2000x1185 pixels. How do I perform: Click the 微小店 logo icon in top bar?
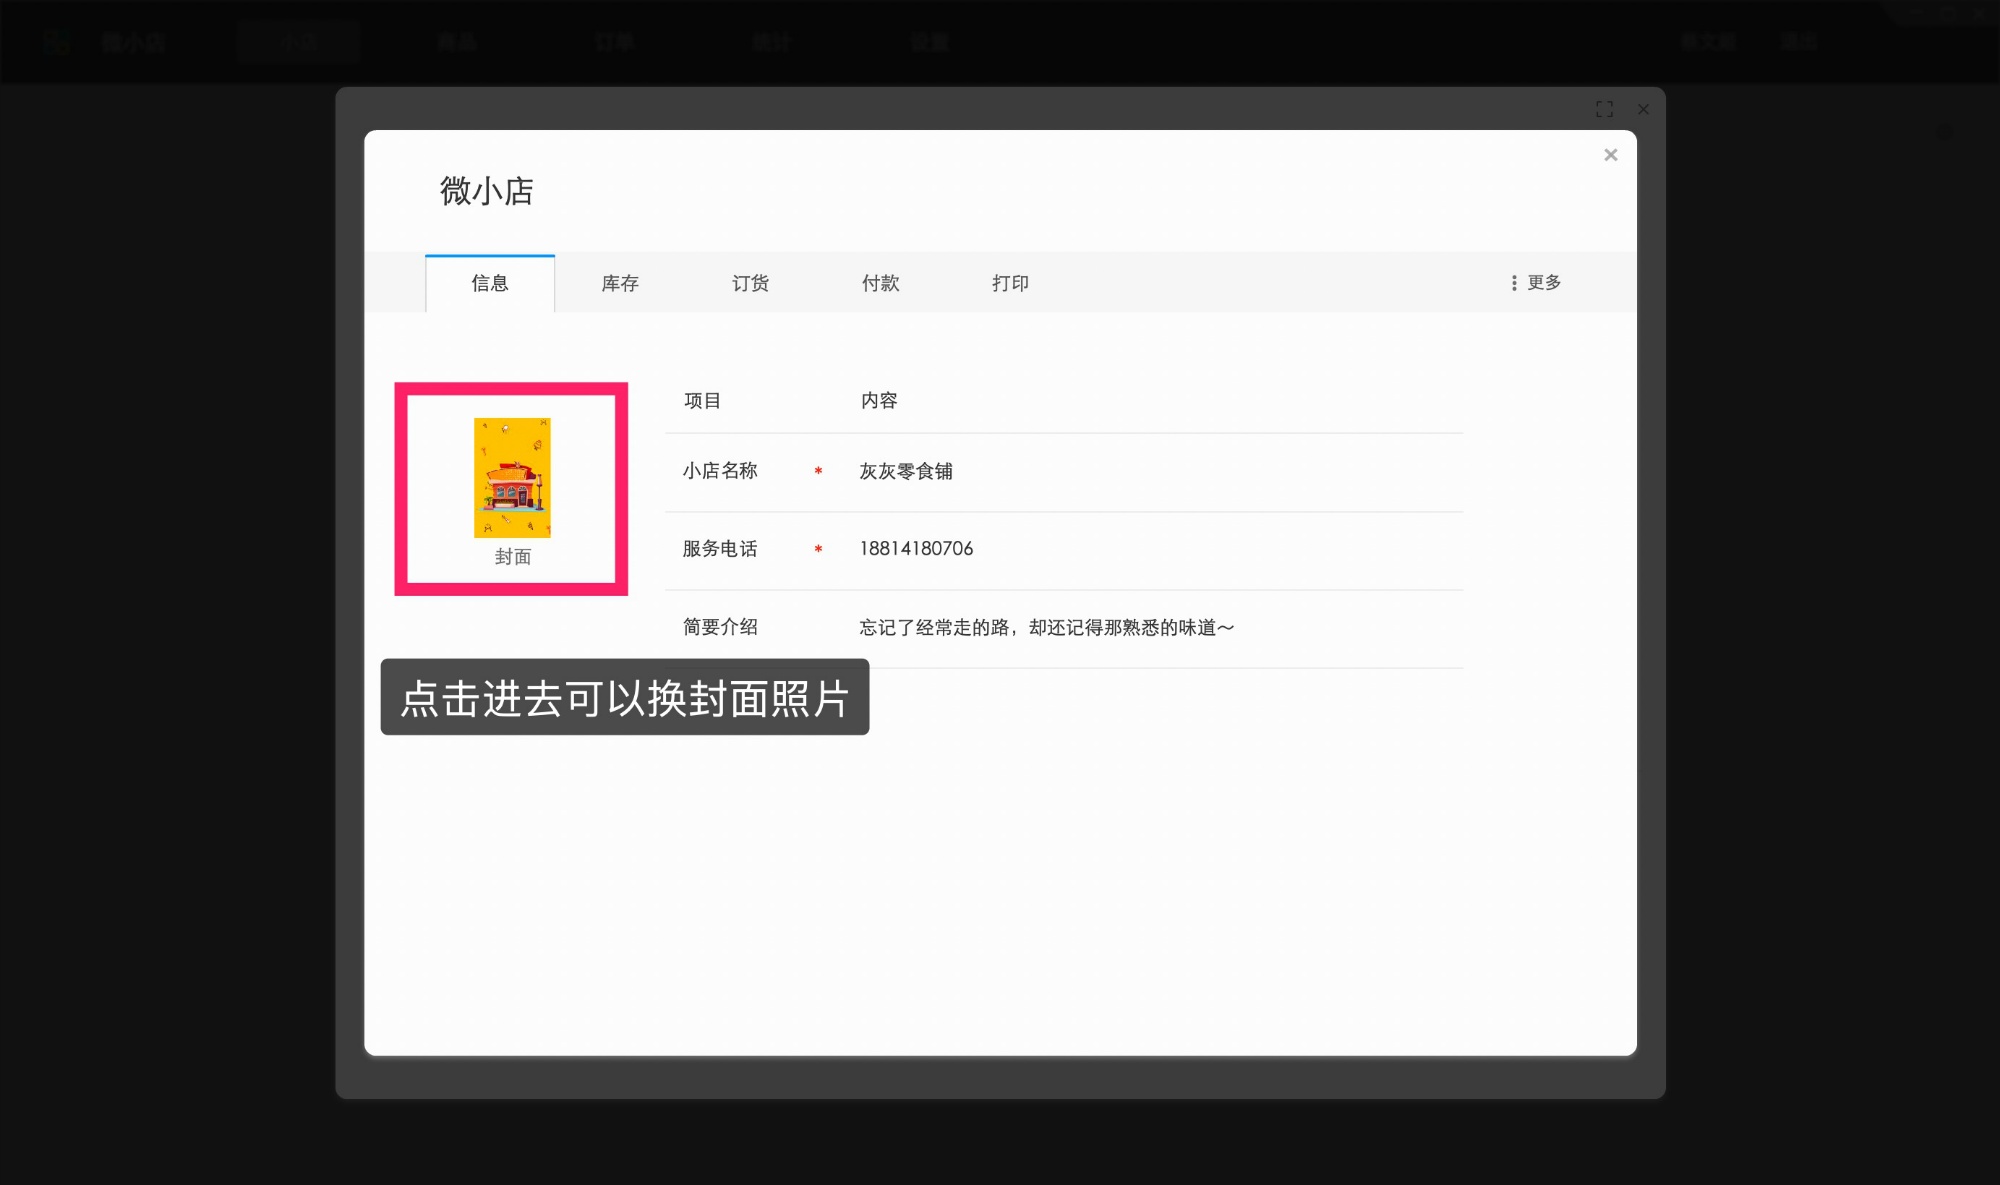tap(58, 41)
